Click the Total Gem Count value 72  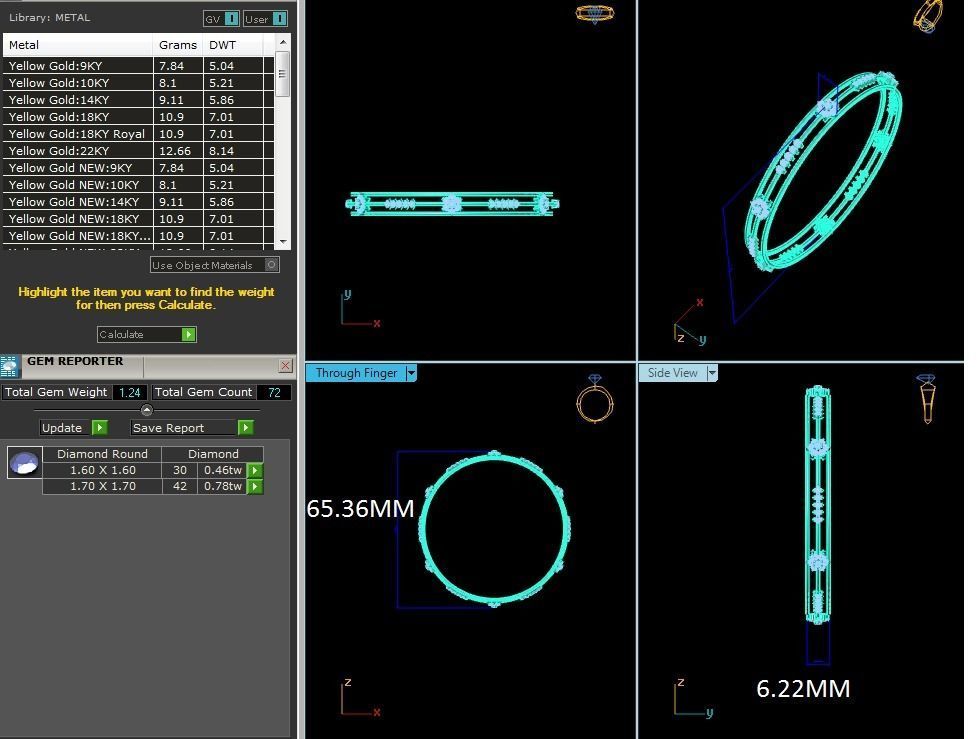(273, 392)
